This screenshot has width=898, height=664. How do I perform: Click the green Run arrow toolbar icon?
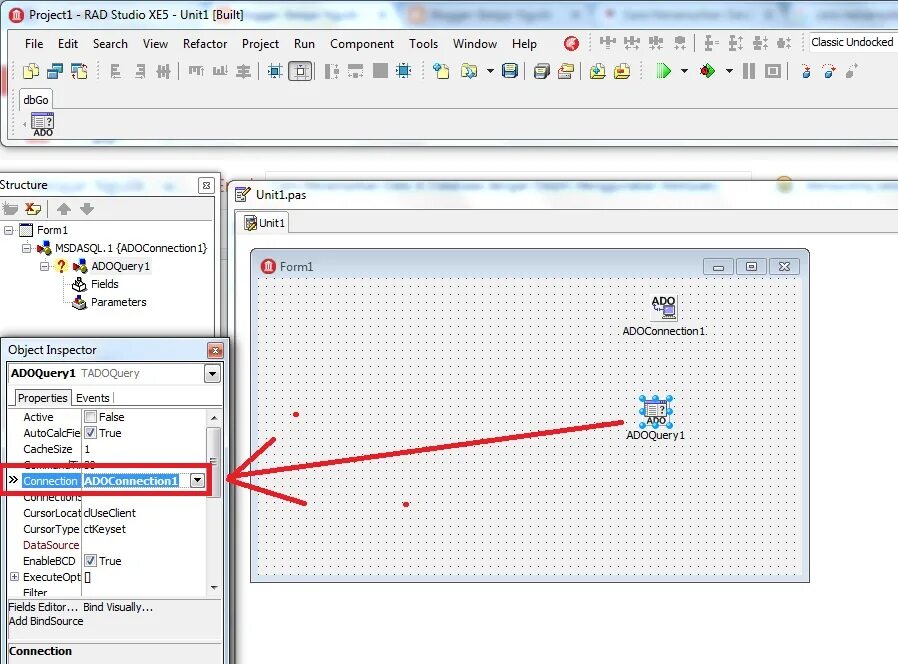663,71
